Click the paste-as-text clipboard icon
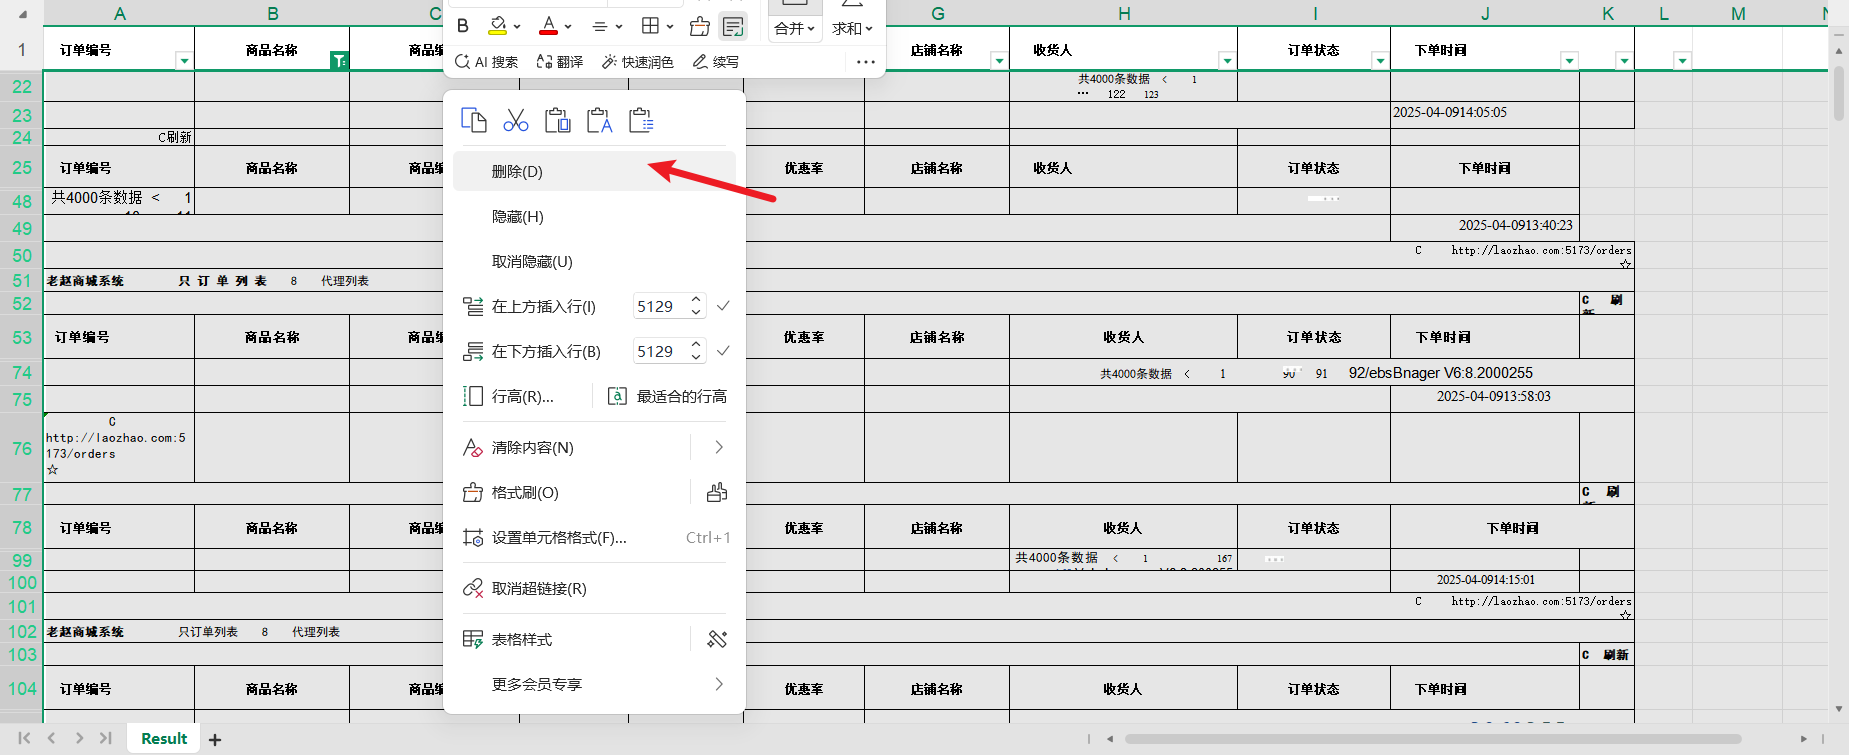The image size is (1849, 755). click(599, 121)
